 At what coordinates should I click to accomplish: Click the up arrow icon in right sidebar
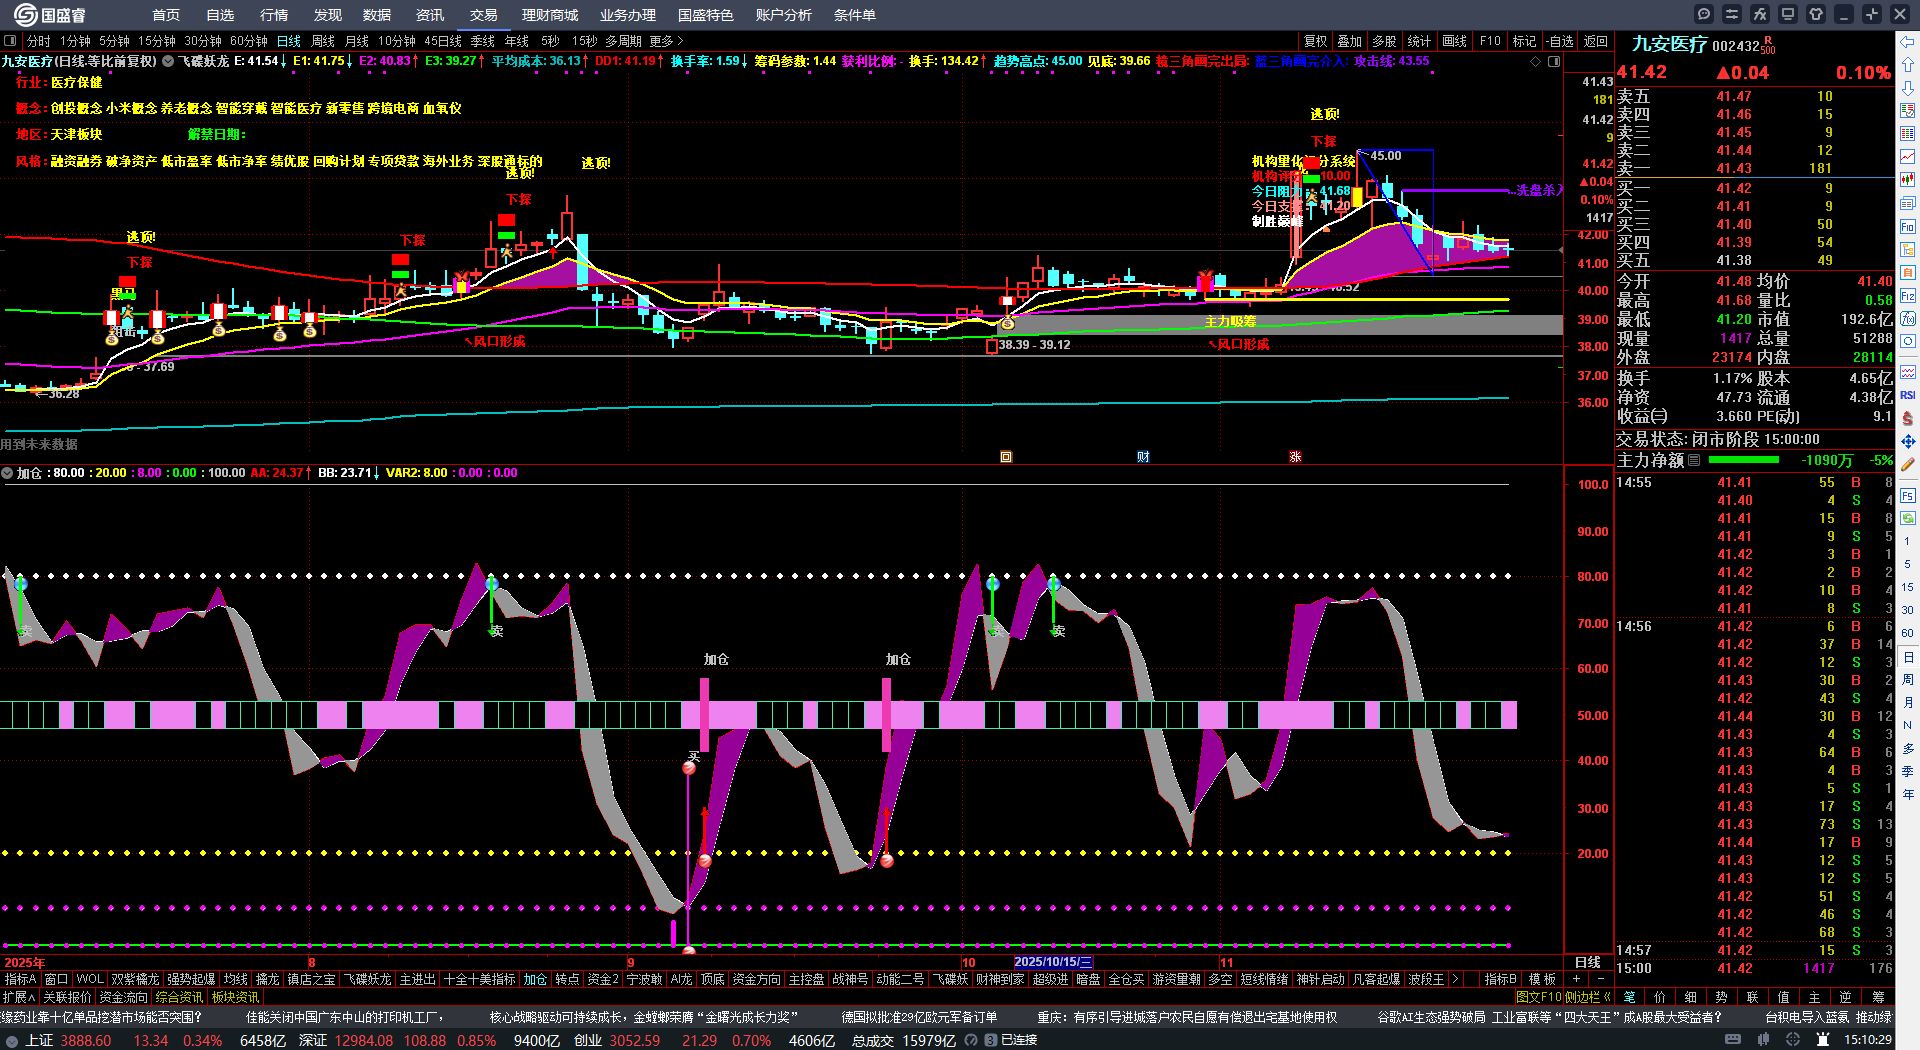[x=1908, y=65]
